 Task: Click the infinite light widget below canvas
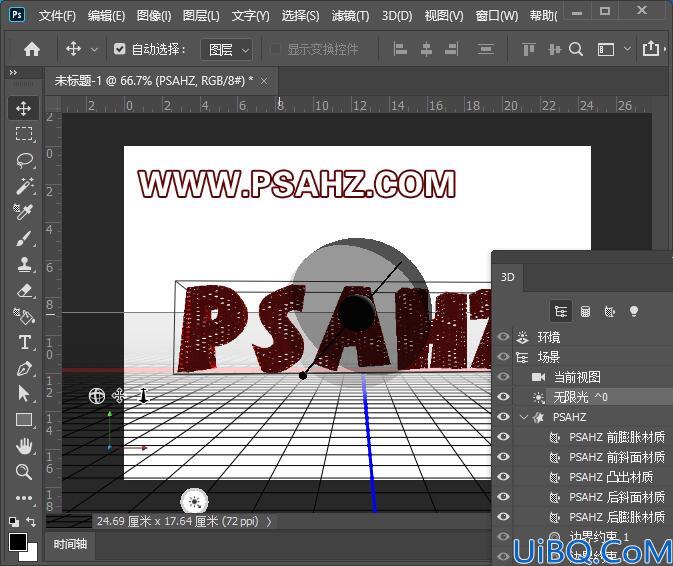[x=194, y=501]
